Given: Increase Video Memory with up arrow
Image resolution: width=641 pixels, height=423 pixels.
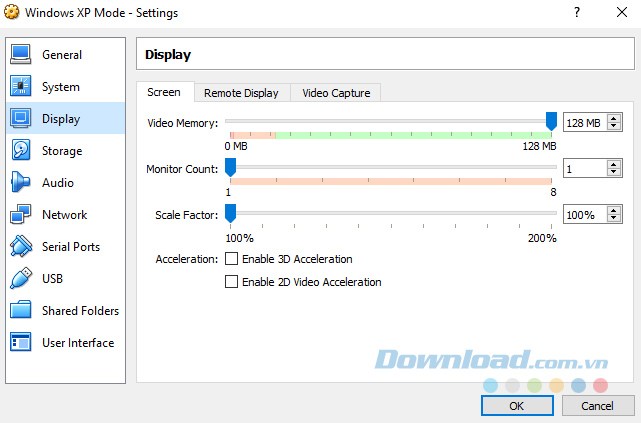Looking at the screenshot, I should pyautogui.click(x=614, y=119).
